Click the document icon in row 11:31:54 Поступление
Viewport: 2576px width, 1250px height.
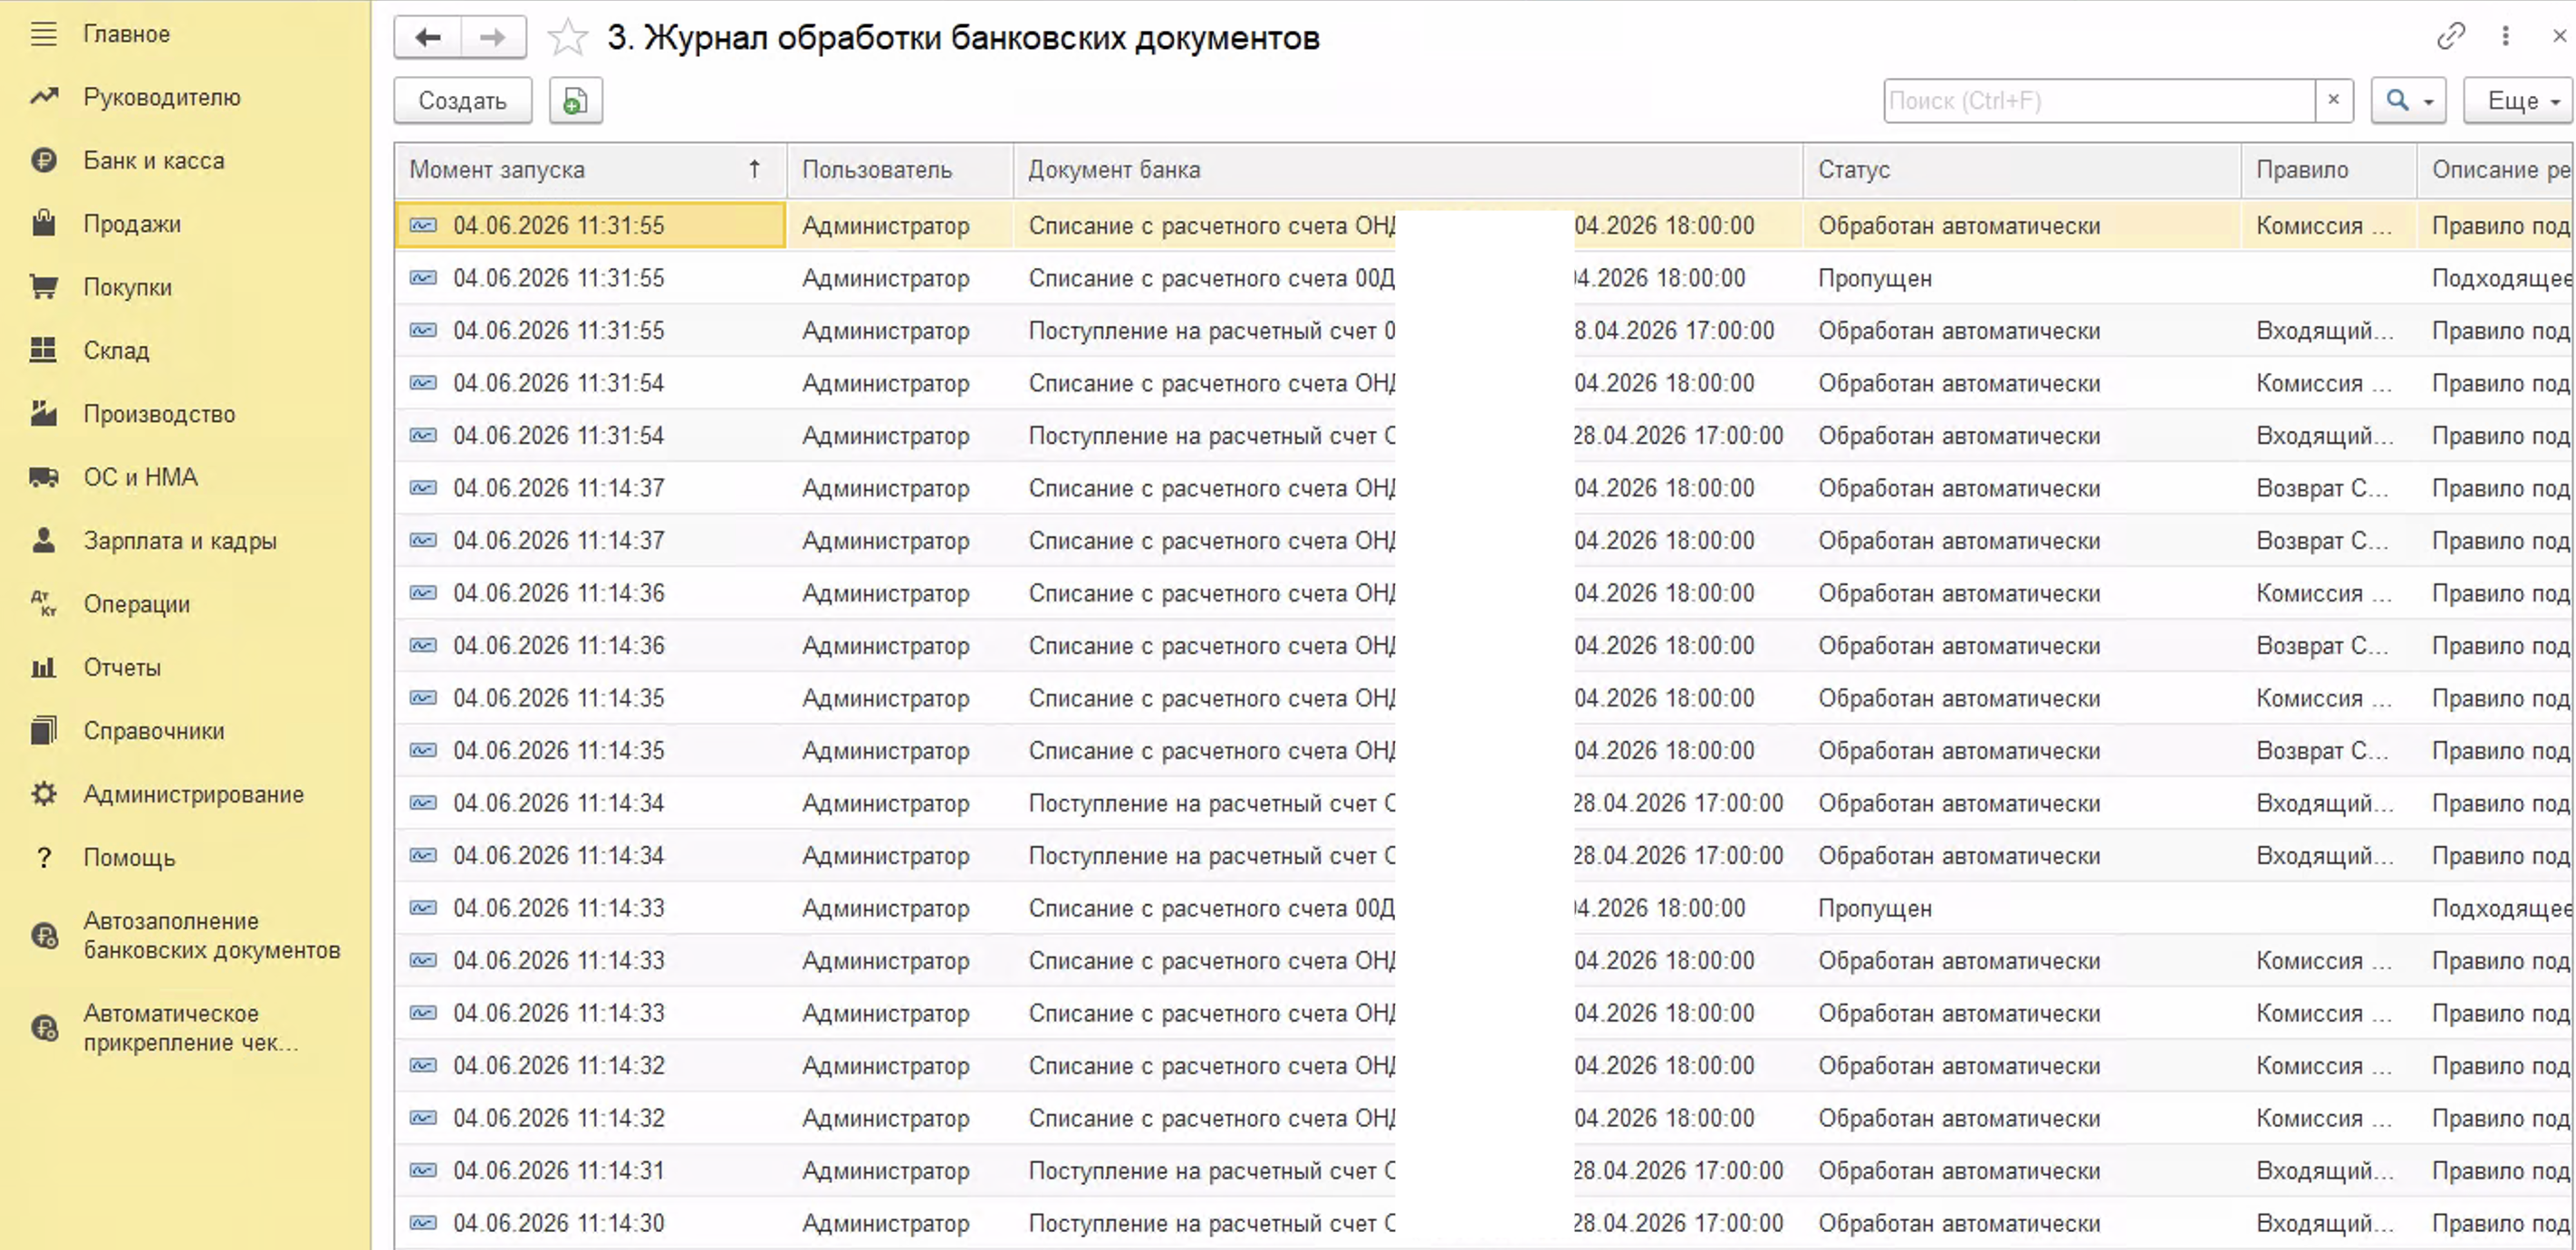(423, 436)
